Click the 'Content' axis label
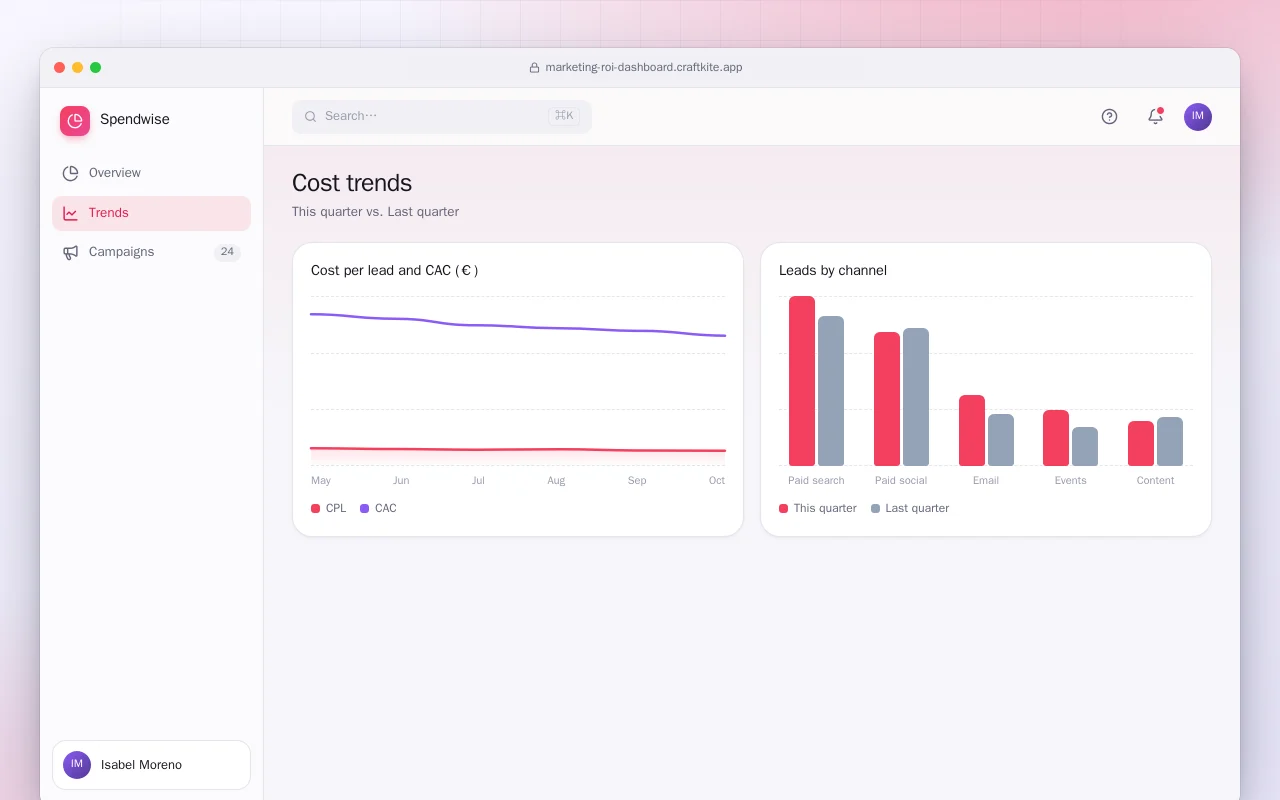Viewport: 1280px width, 800px height. pyautogui.click(x=1155, y=481)
